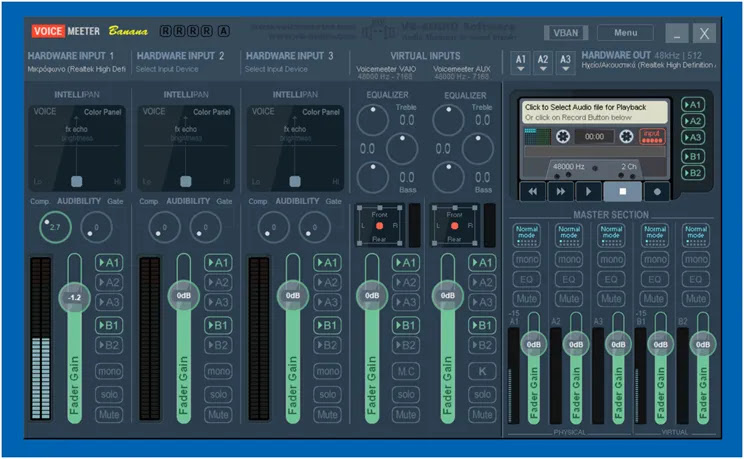Start recording with the record button
The width and height of the screenshot is (744, 459).
(x=657, y=191)
